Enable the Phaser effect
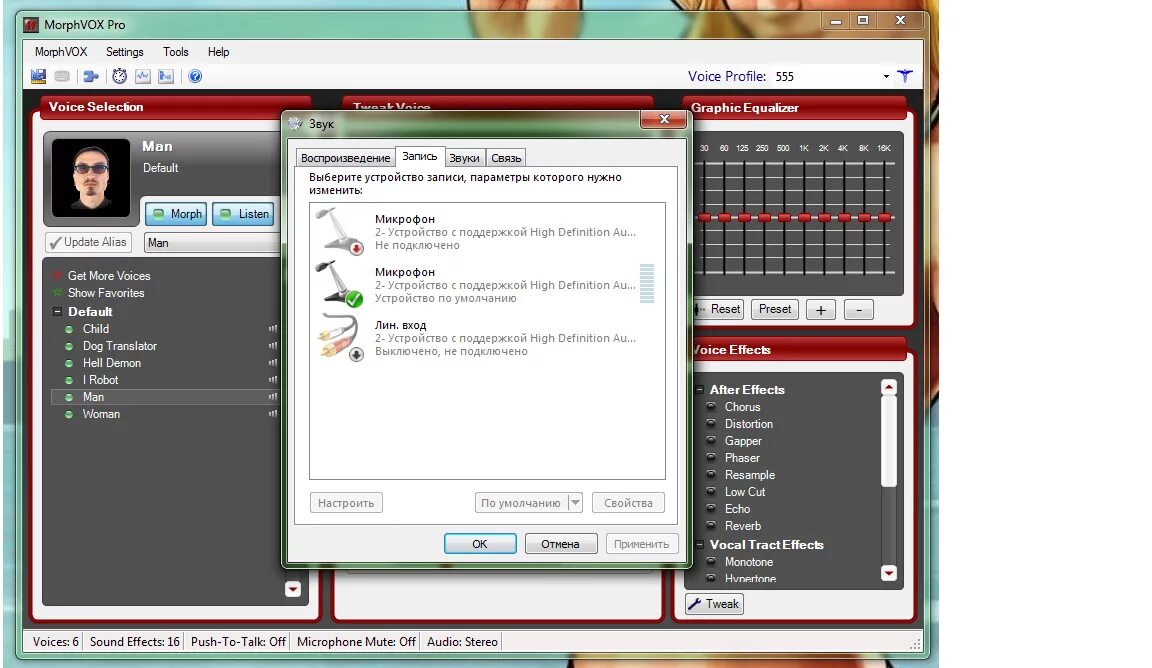Image resolution: width=1152 pixels, height=668 pixels. [x=711, y=457]
